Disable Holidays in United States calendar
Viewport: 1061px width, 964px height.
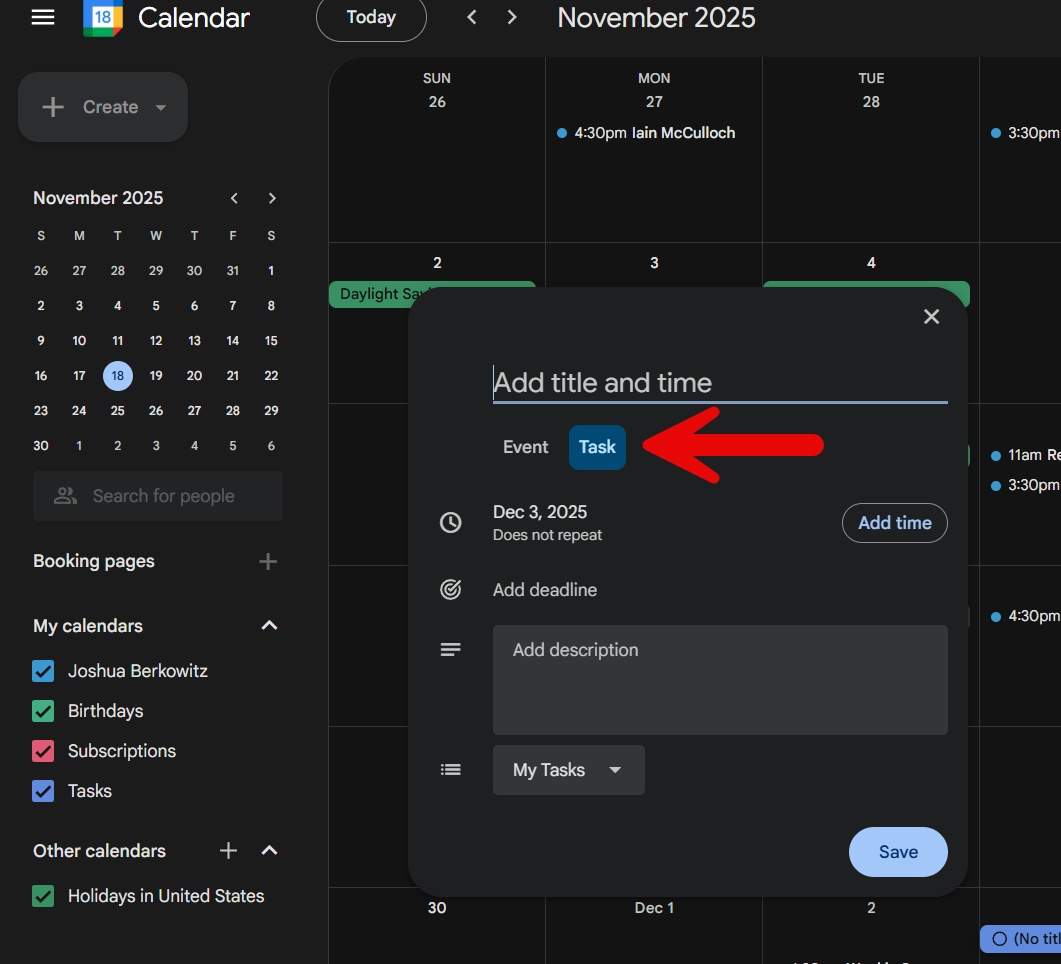(43, 896)
